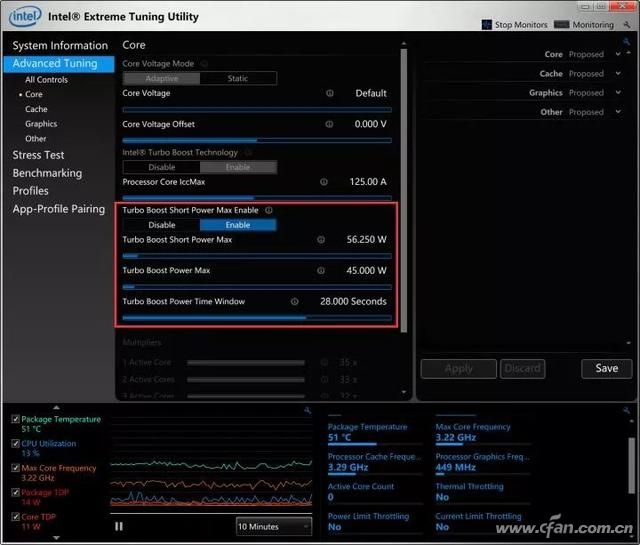This screenshot has width=640, height=545.
Task: Pause the monitoring graph
Action: [x=119, y=527]
